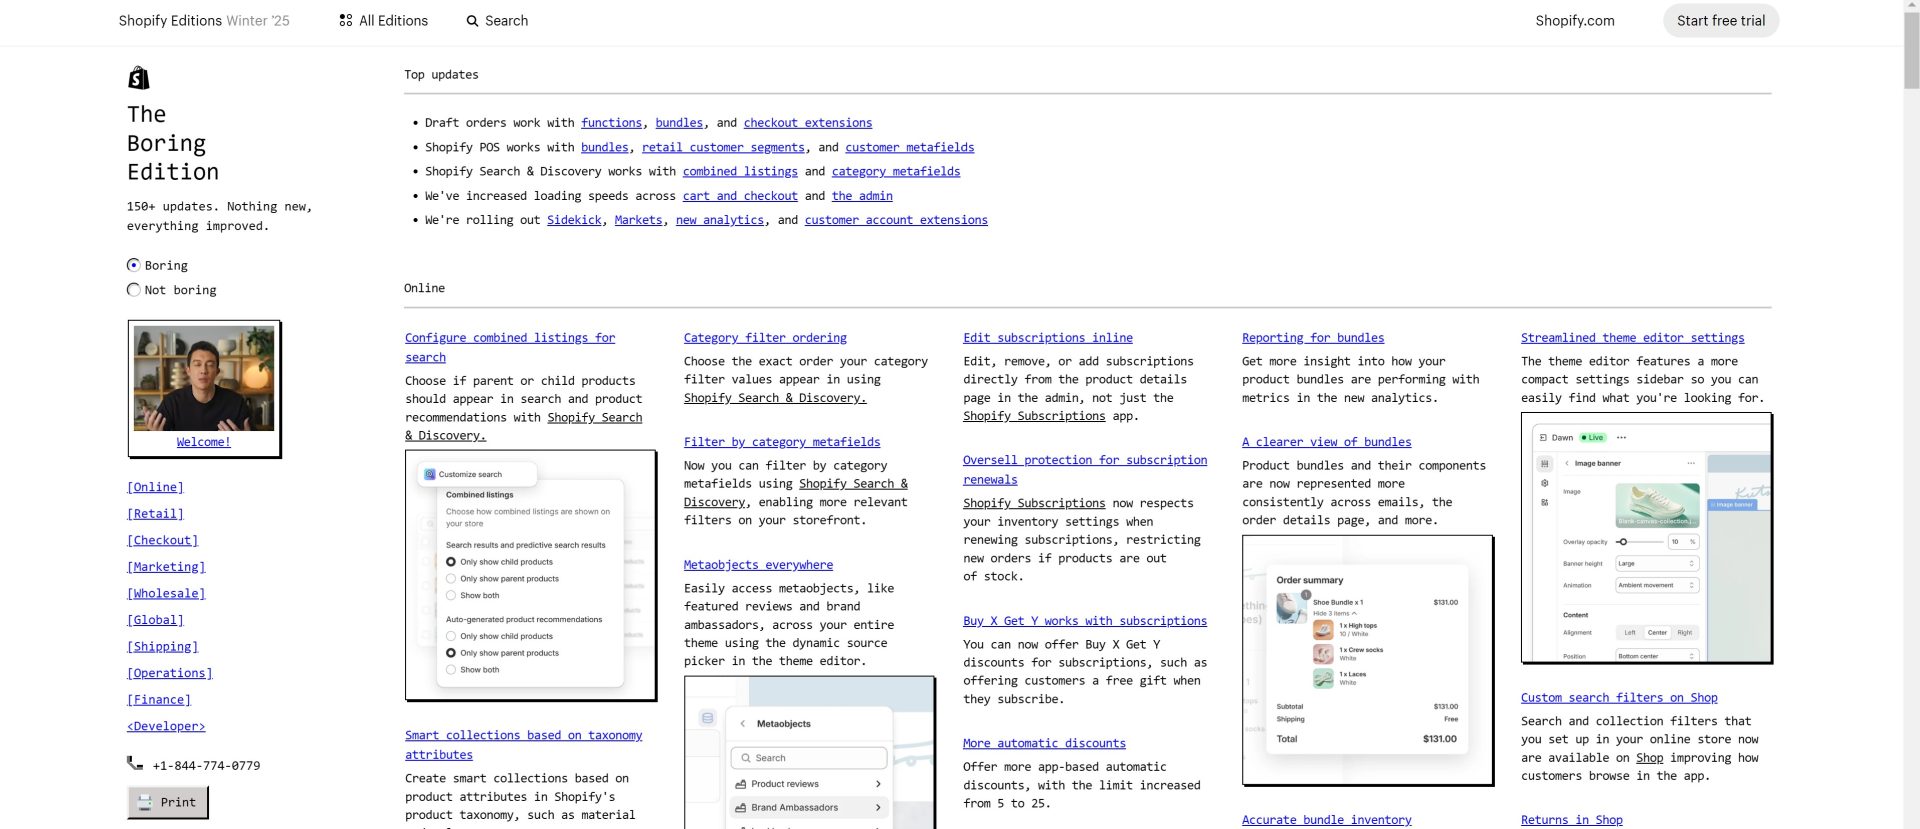Screen dimensions: 1920x829
Task: Select the Boring radio option
Action: coord(134,265)
